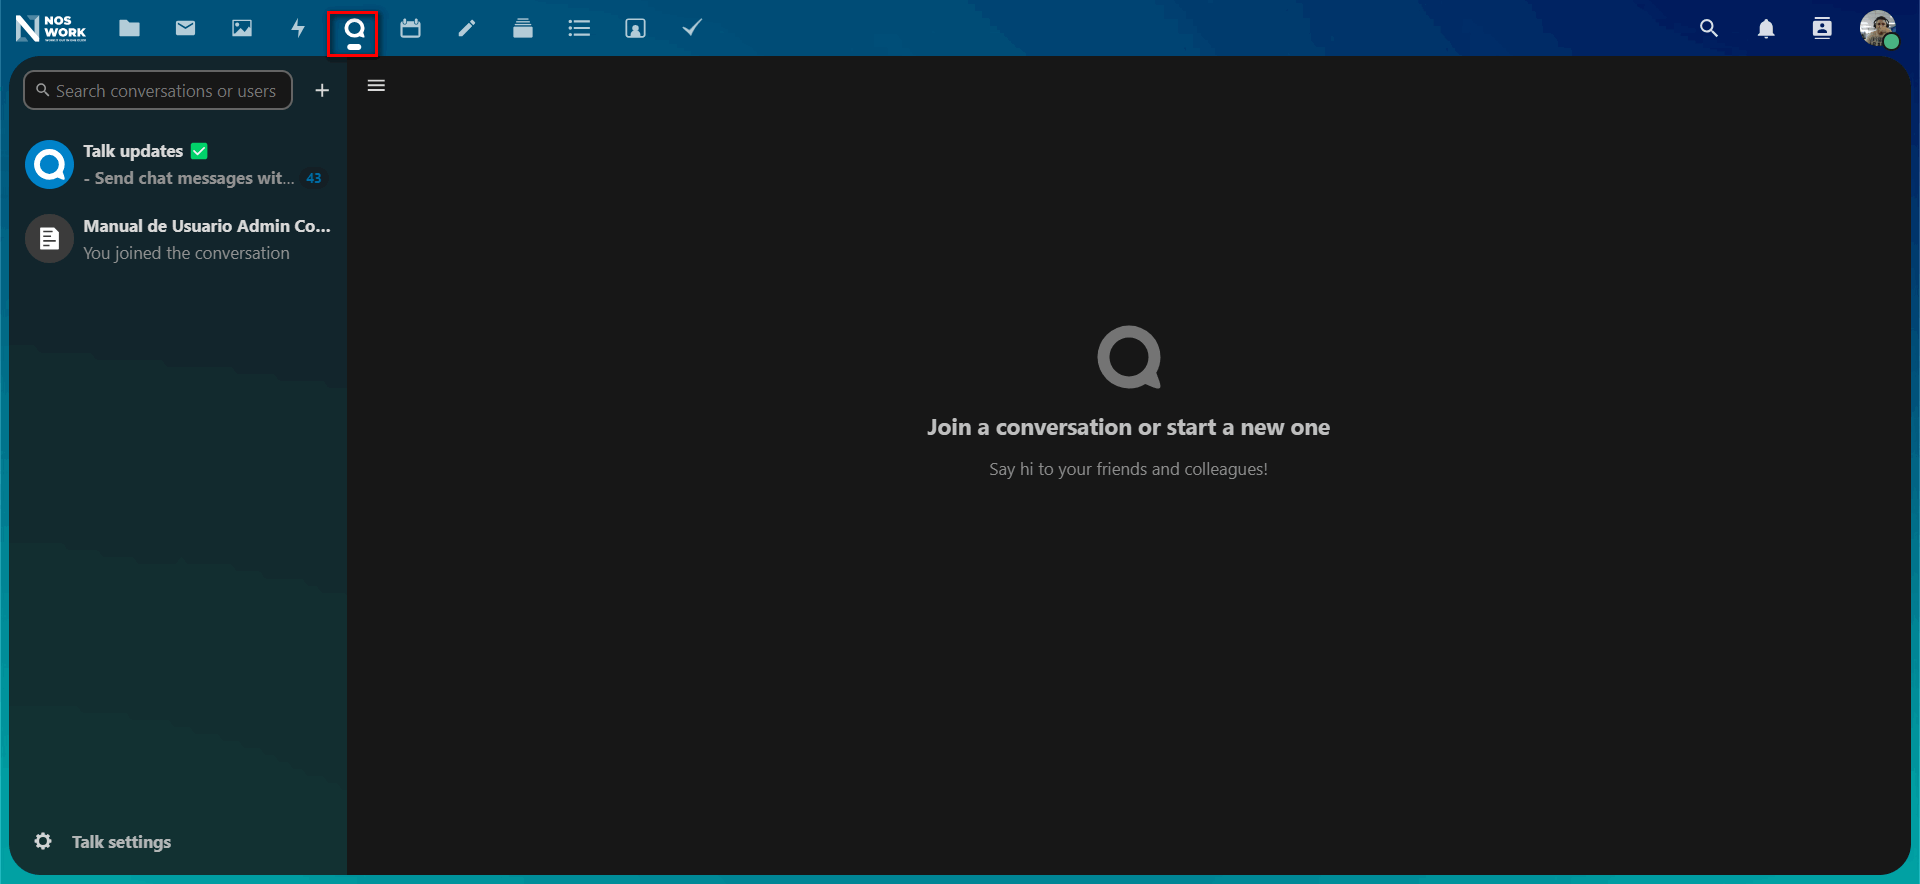Open user avatar menu
1920x884 pixels.
(x=1878, y=28)
